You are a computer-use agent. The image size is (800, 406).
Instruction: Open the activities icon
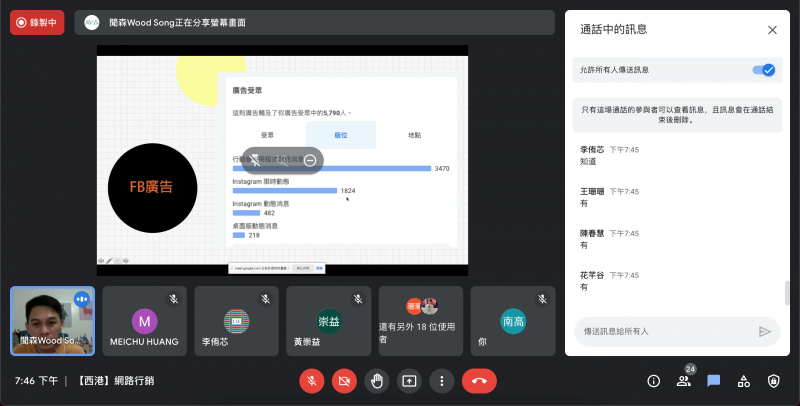coord(744,381)
